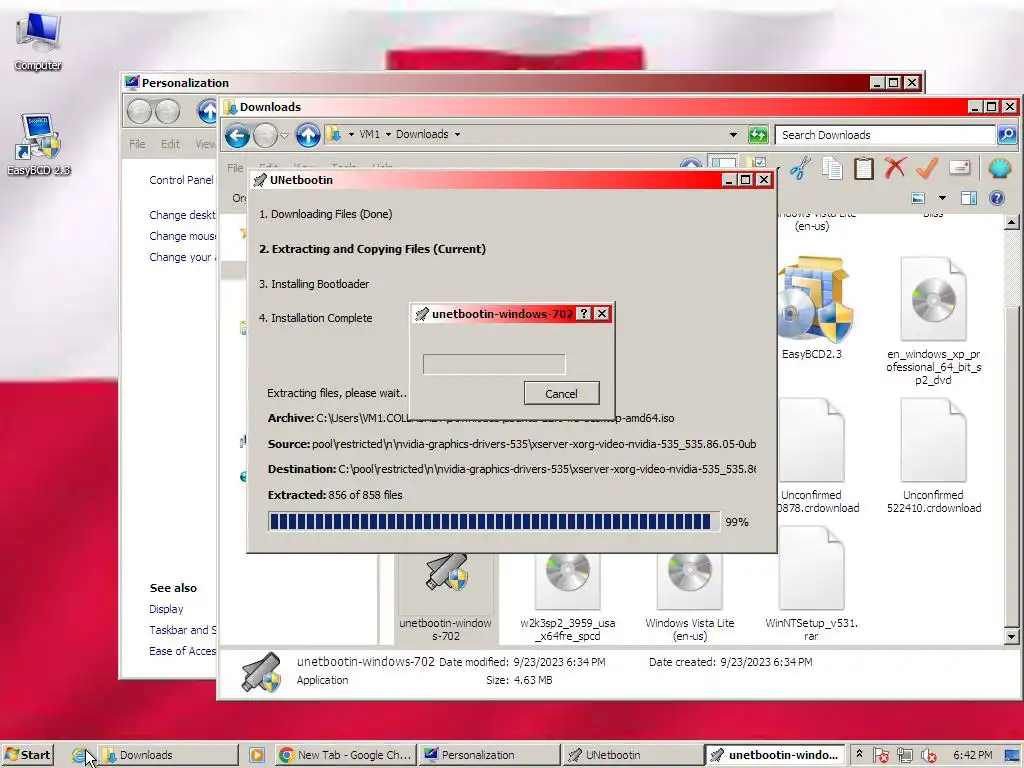Select the Windows Vista Lite (en-us) disc image
The height and width of the screenshot is (768, 1024).
point(690,598)
